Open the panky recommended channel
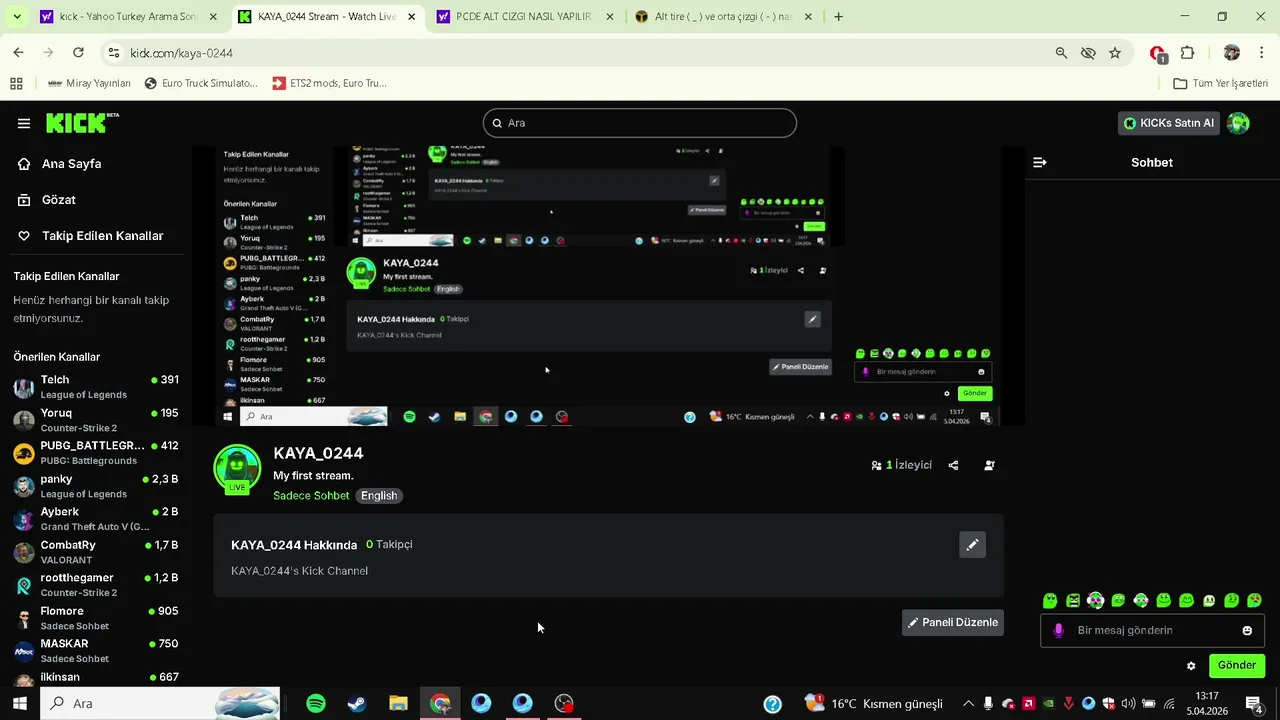The image size is (1280, 720). coord(96,486)
